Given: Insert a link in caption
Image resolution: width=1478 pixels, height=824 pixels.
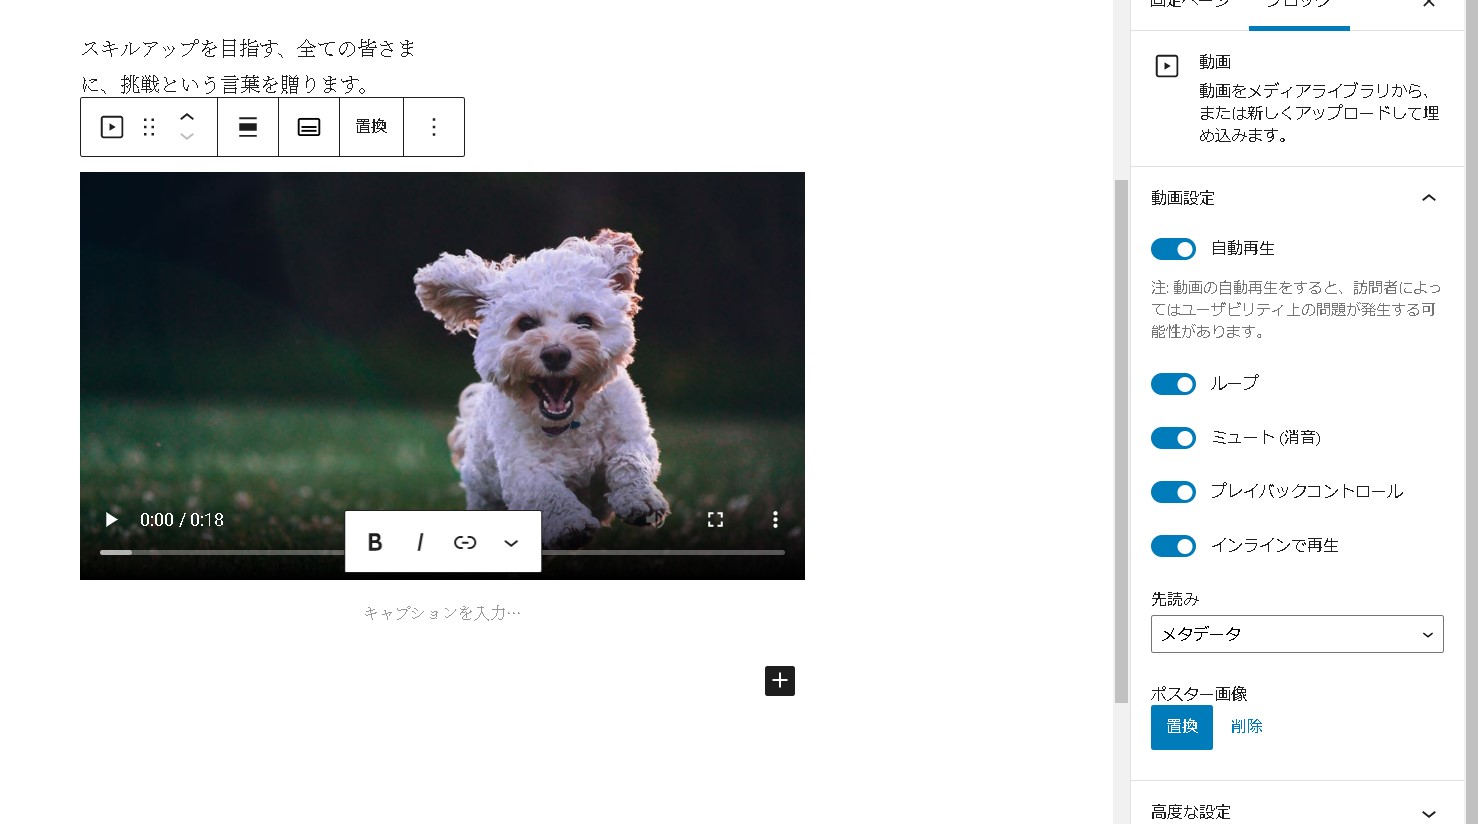Looking at the screenshot, I should (465, 542).
